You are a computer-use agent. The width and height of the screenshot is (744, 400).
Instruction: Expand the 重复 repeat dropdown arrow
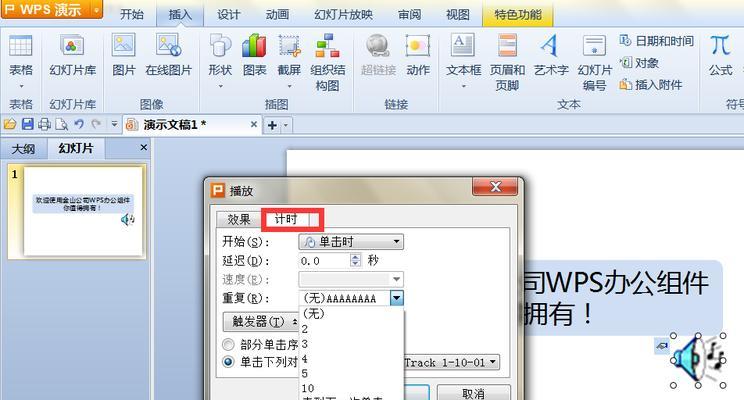pyautogui.click(x=397, y=298)
